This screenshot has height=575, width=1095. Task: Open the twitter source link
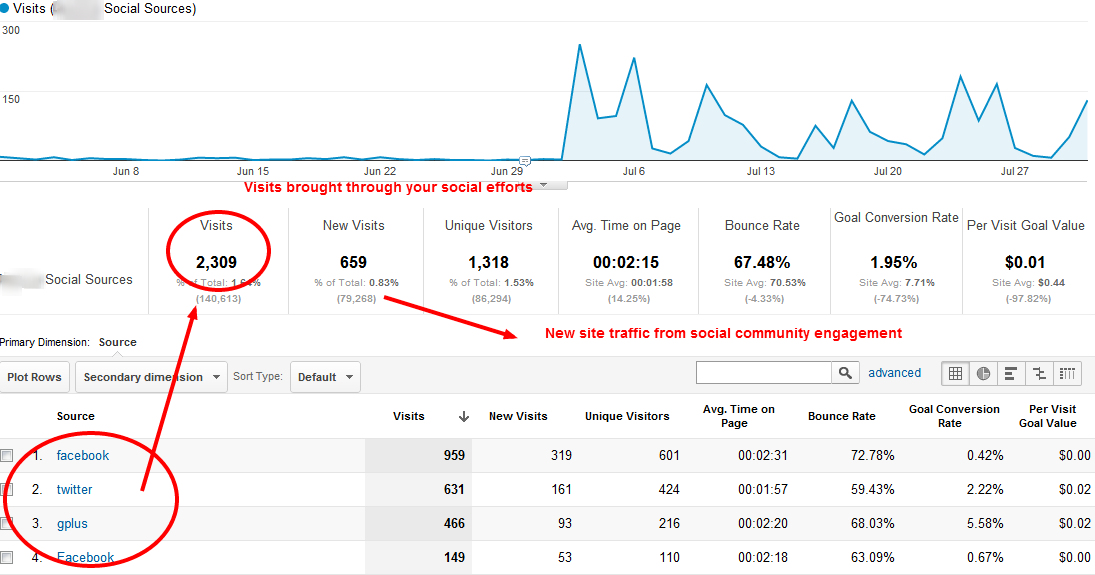point(74,490)
